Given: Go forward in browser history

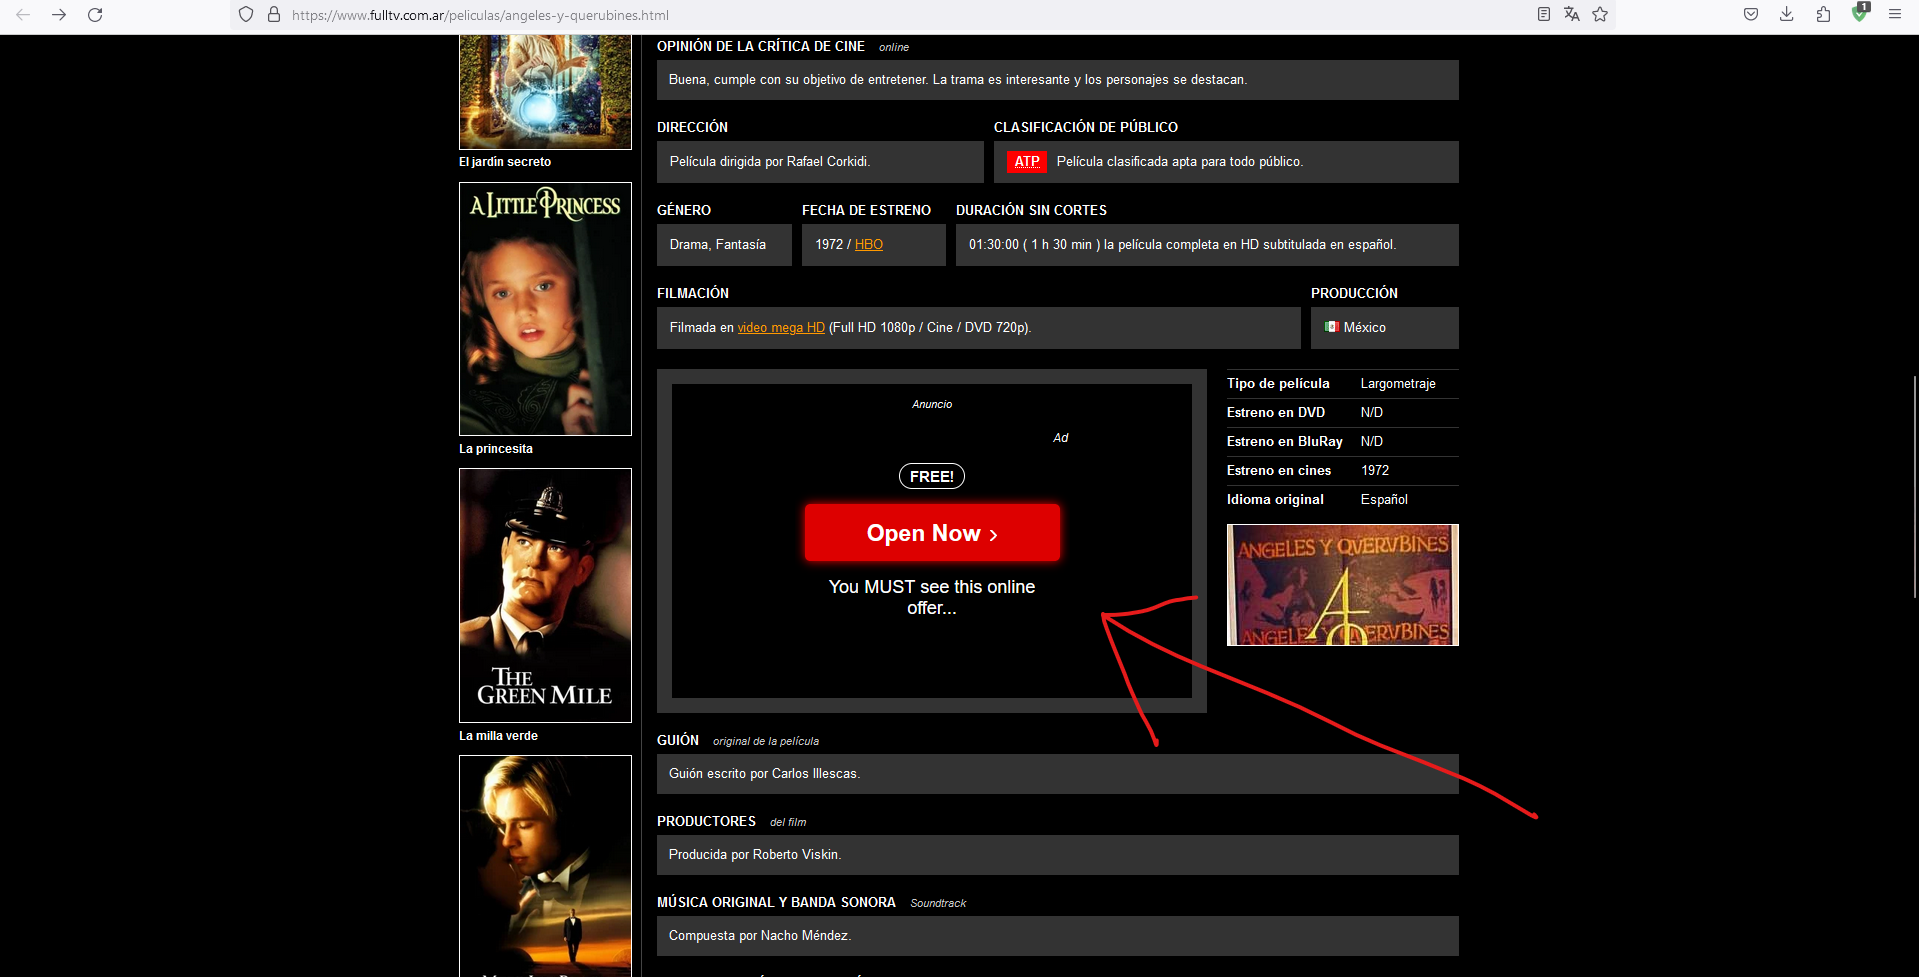Looking at the screenshot, I should 59,15.
